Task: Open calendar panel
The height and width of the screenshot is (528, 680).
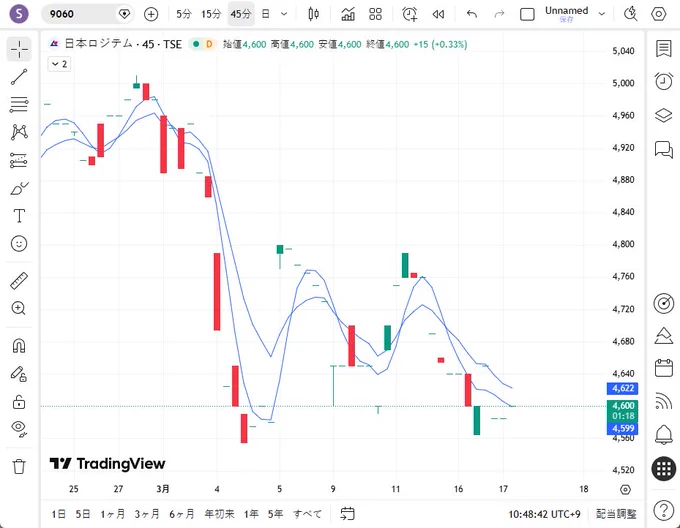Action: tap(664, 368)
